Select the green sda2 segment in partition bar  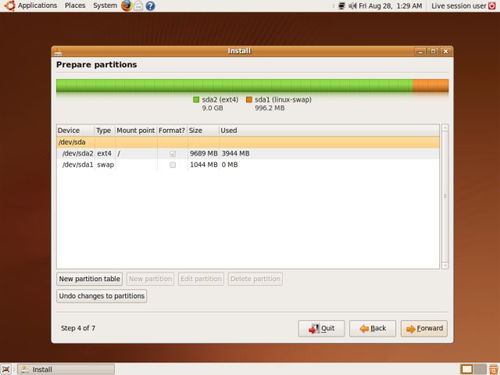click(234, 86)
